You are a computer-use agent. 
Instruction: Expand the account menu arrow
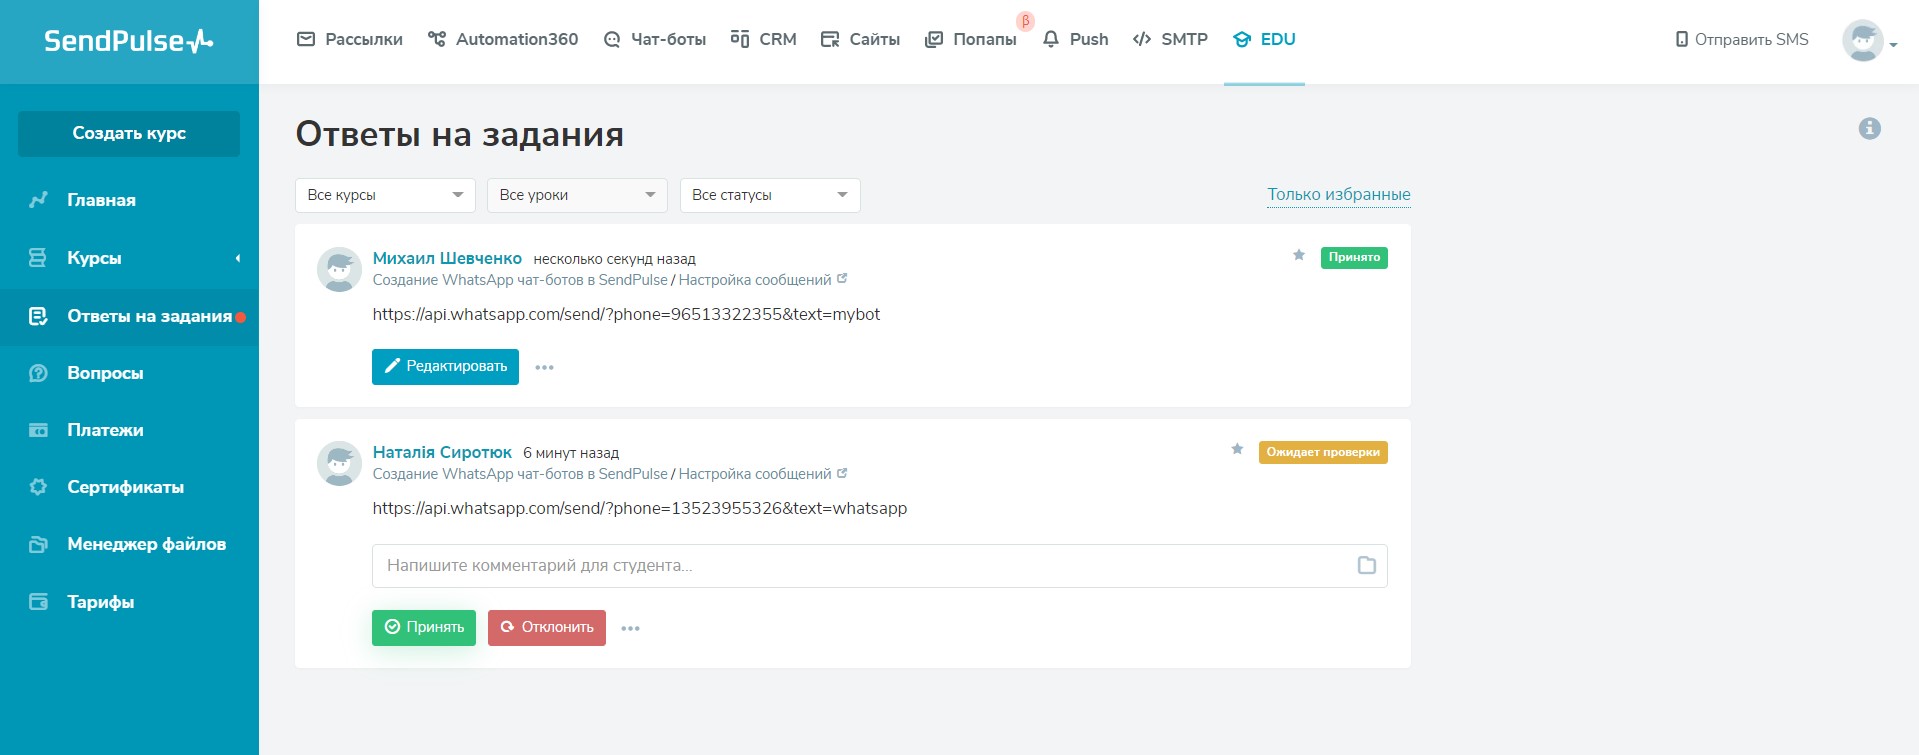[x=1894, y=45]
